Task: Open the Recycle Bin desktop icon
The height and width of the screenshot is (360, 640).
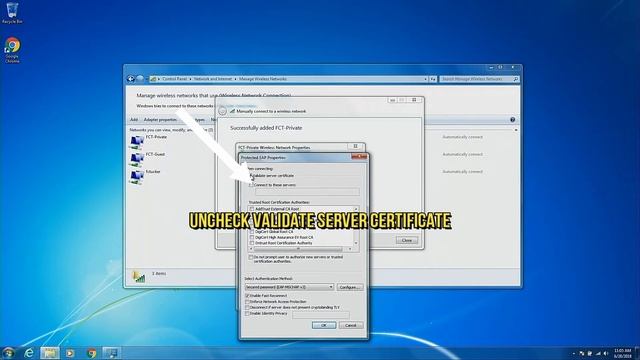Action: tap(12, 13)
